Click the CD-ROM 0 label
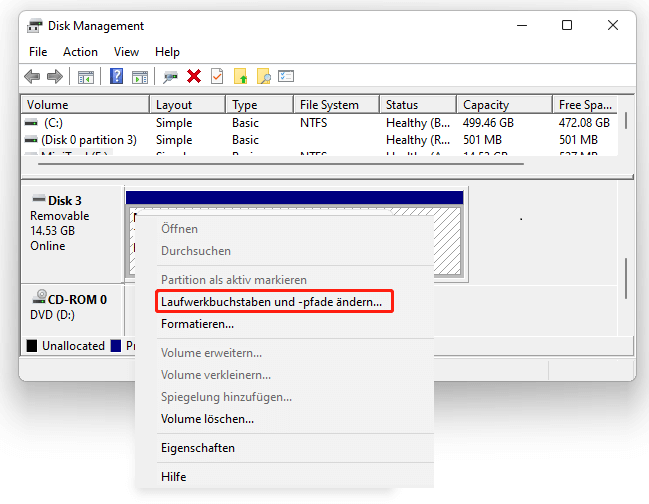649x504 pixels. point(77,299)
